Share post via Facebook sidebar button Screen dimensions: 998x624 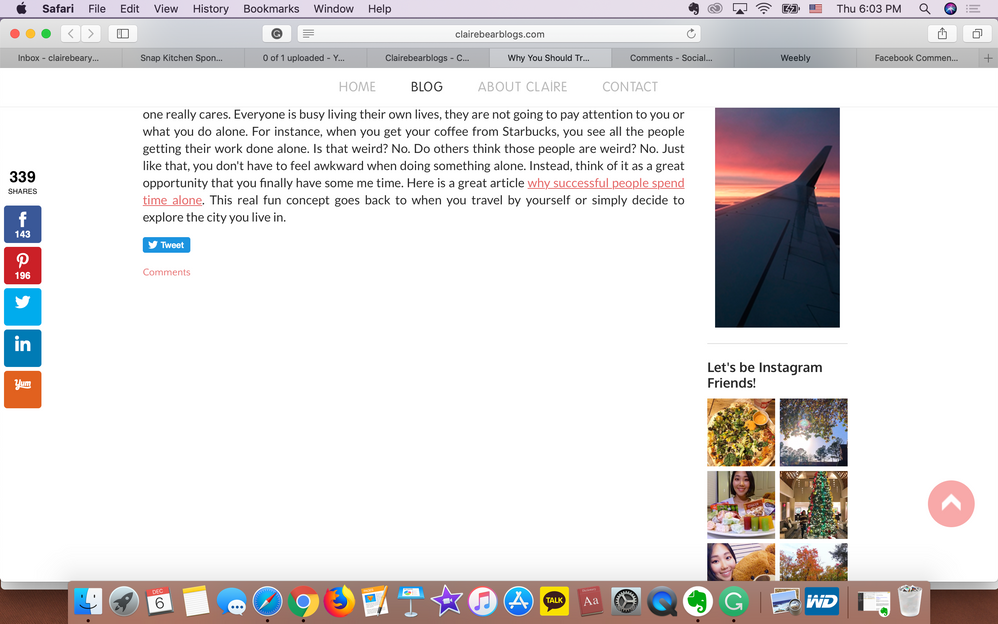22,224
